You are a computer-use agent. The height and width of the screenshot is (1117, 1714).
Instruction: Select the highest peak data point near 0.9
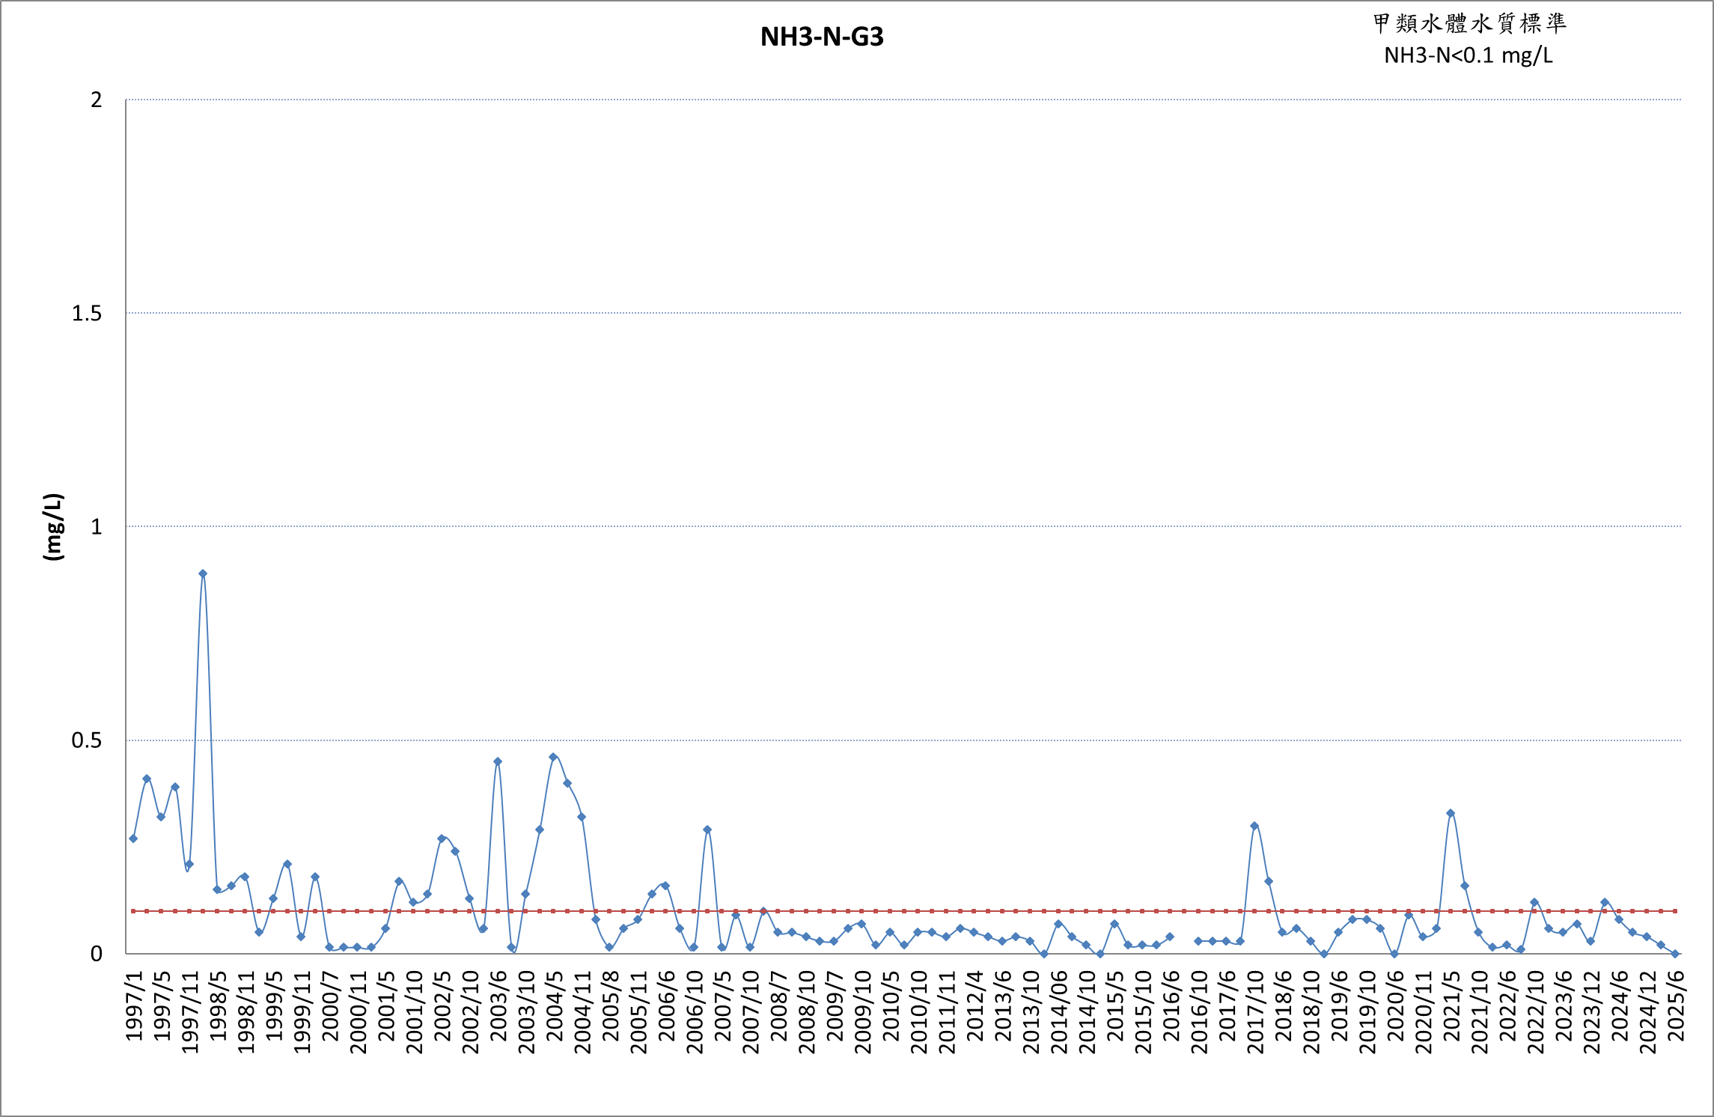click(203, 574)
